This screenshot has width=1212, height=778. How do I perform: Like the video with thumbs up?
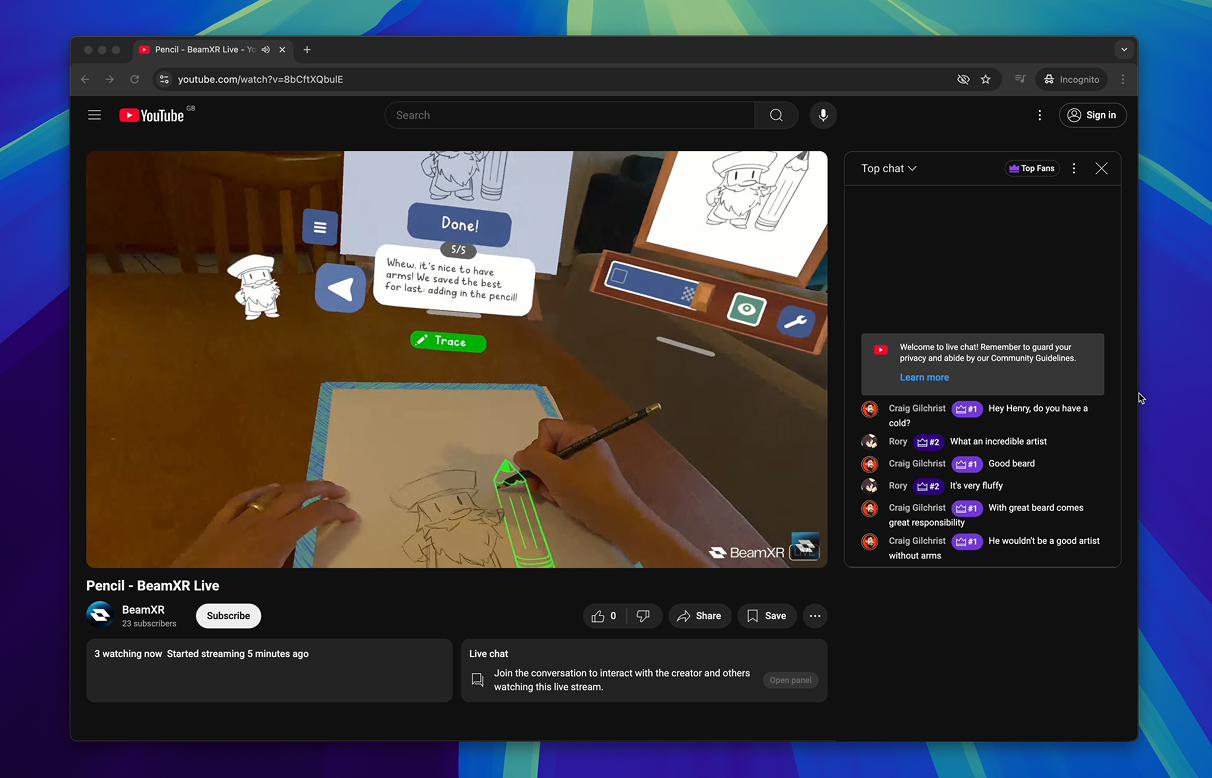click(x=605, y=616)
